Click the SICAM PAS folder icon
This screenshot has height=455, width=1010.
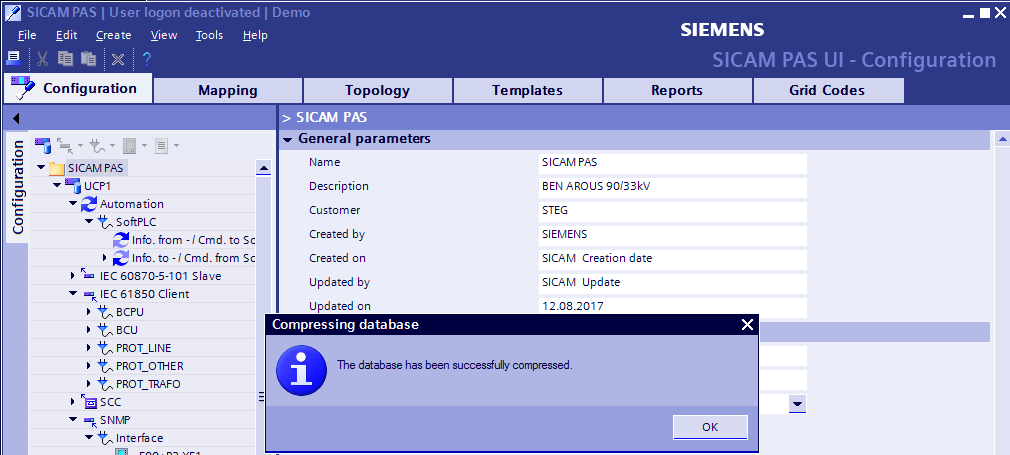(57, 168)
